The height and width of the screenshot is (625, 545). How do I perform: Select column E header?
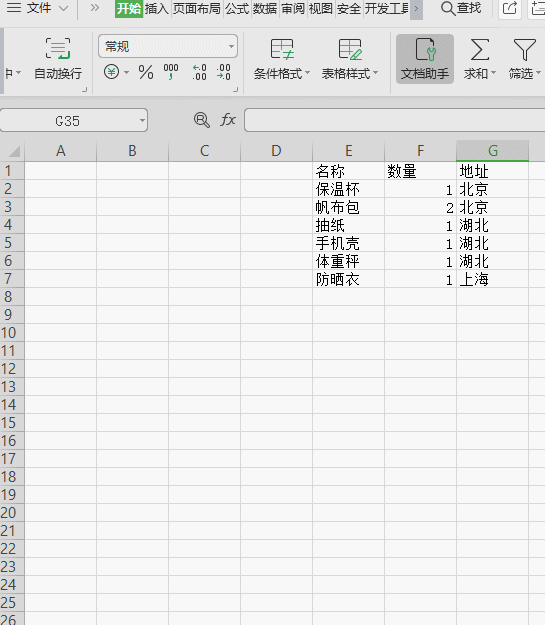coord(348,151)
